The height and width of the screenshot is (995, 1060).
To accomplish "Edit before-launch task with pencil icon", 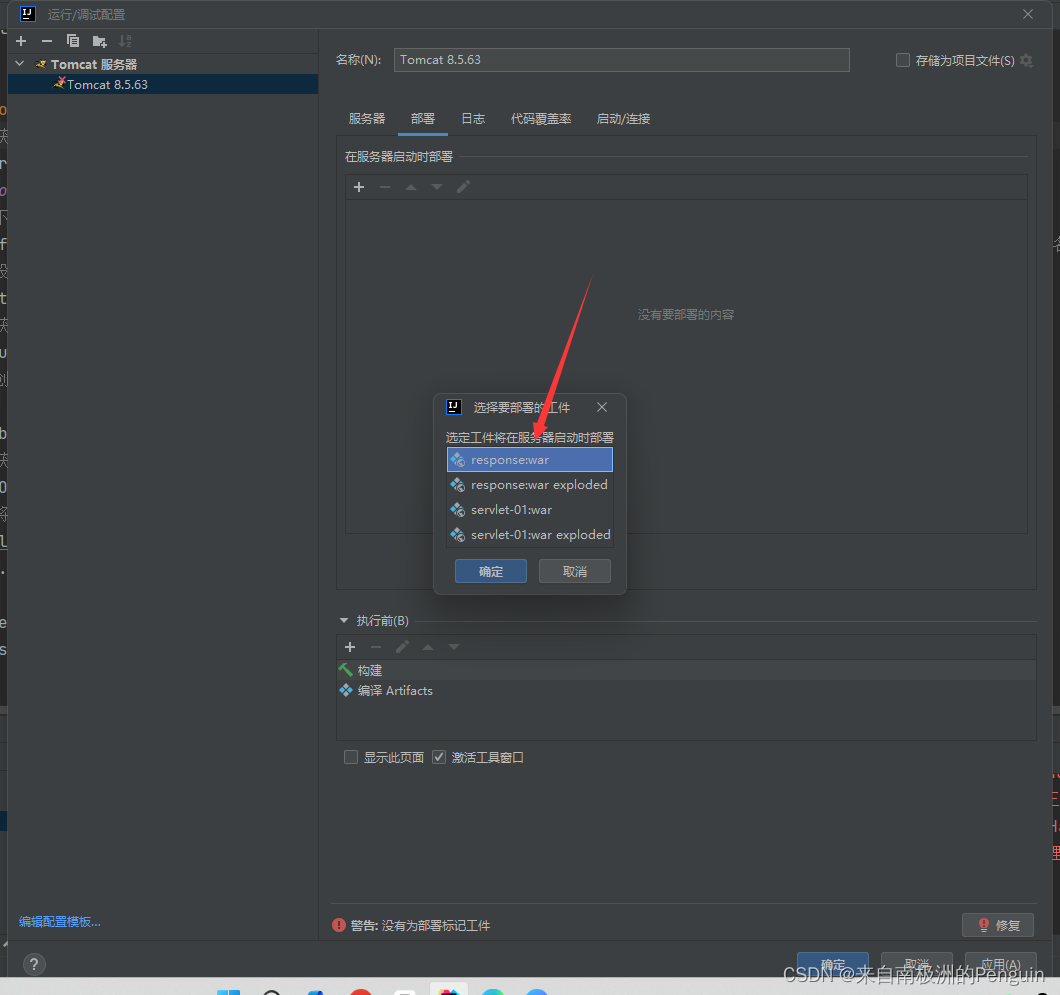I will [402, 647].
